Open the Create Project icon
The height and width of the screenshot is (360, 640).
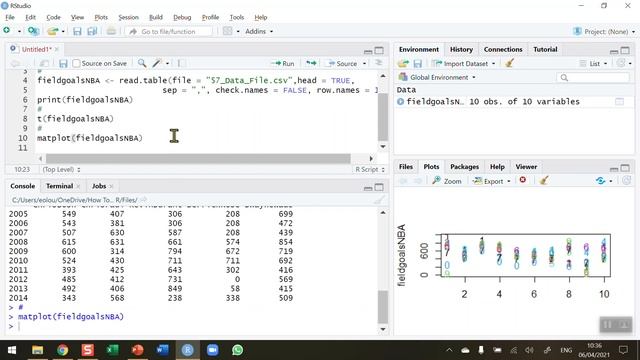click(x=33, y=31)
